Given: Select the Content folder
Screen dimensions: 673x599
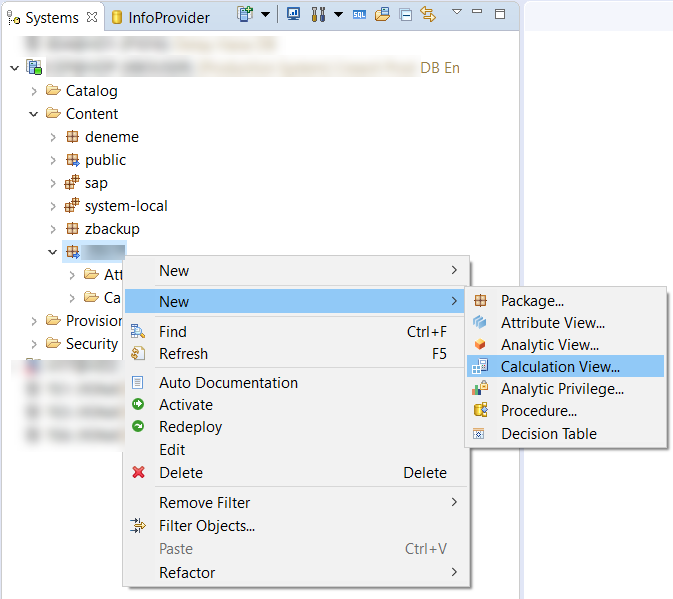Looking at the screenshot, I should pos(82,114).
